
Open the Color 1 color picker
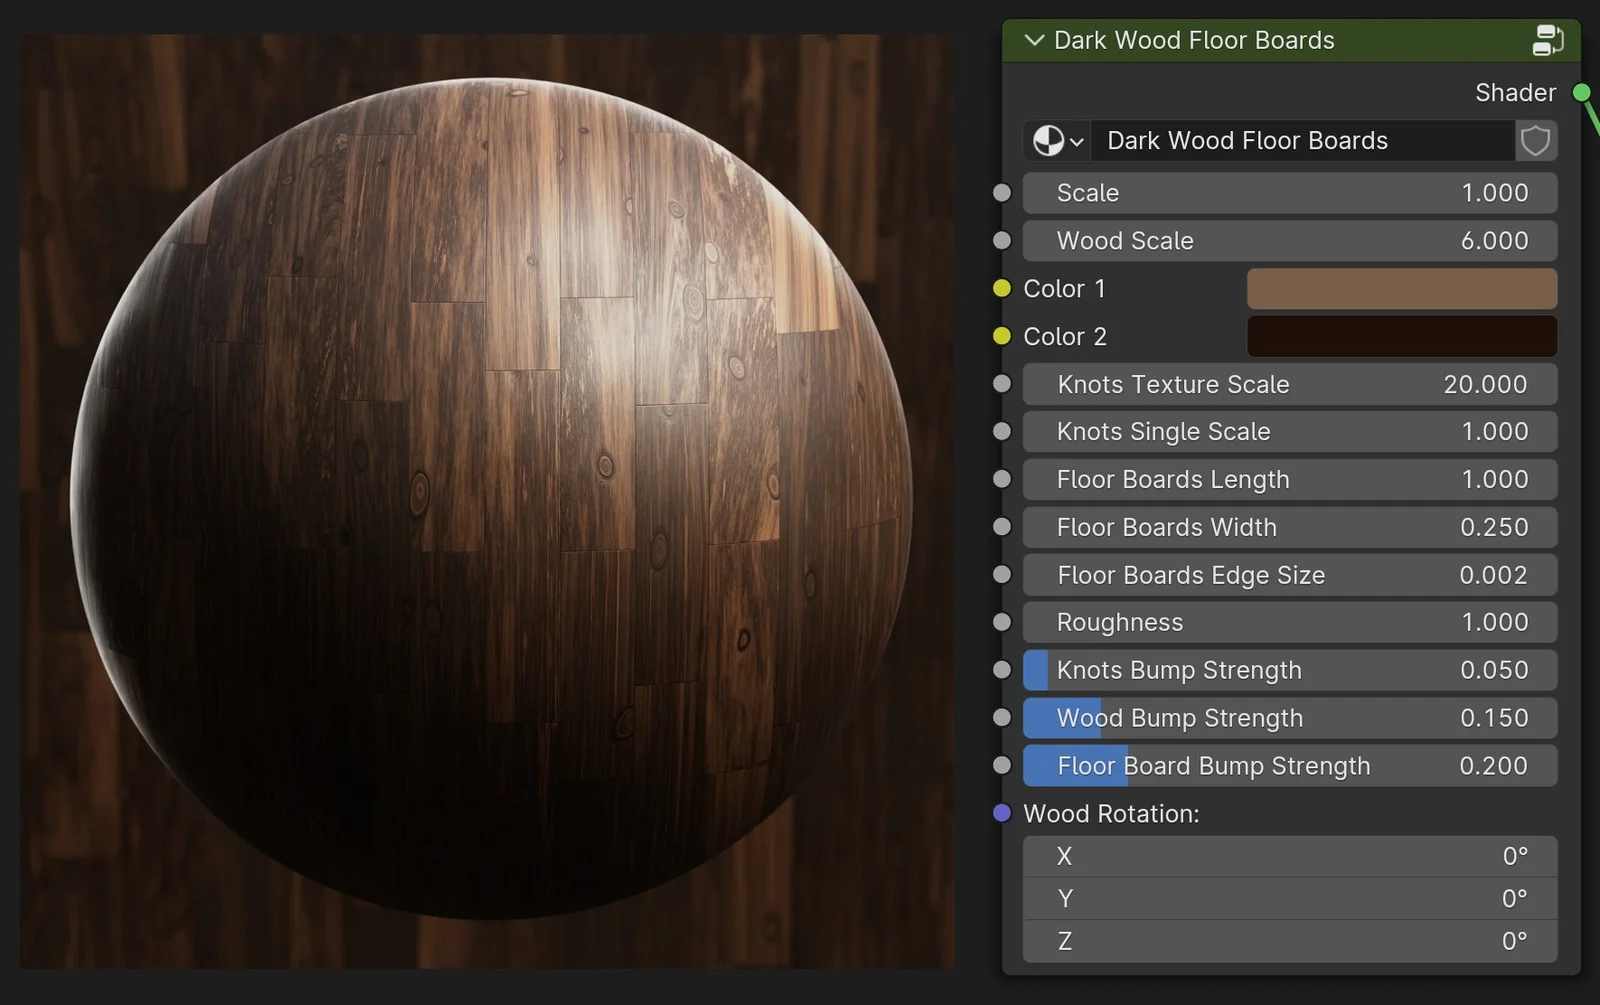point(1400,288)
